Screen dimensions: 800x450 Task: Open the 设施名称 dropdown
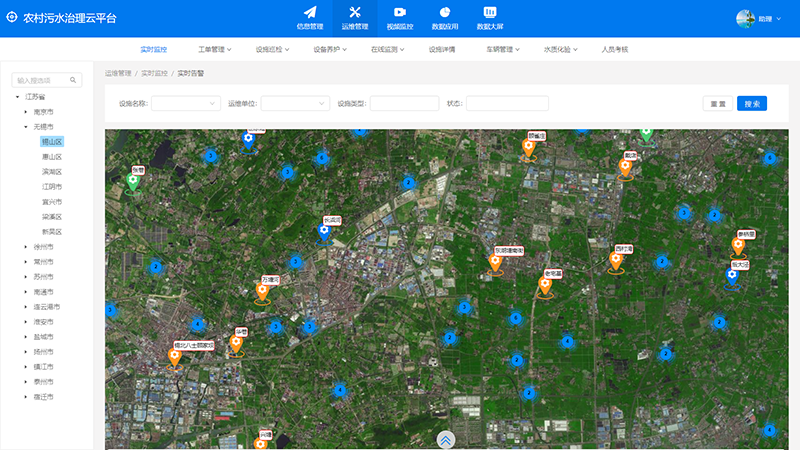(x=186, y=103)
